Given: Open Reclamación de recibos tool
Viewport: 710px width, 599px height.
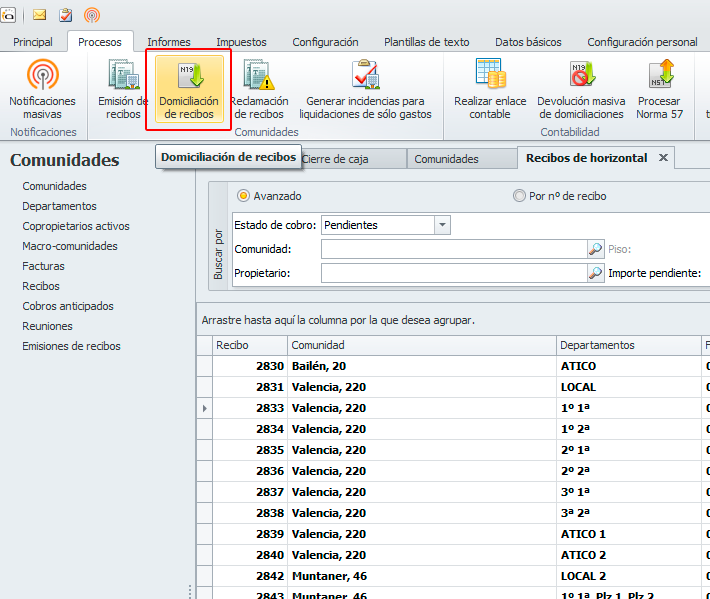Looking at the screenshot, I should (x=259, y=77).
